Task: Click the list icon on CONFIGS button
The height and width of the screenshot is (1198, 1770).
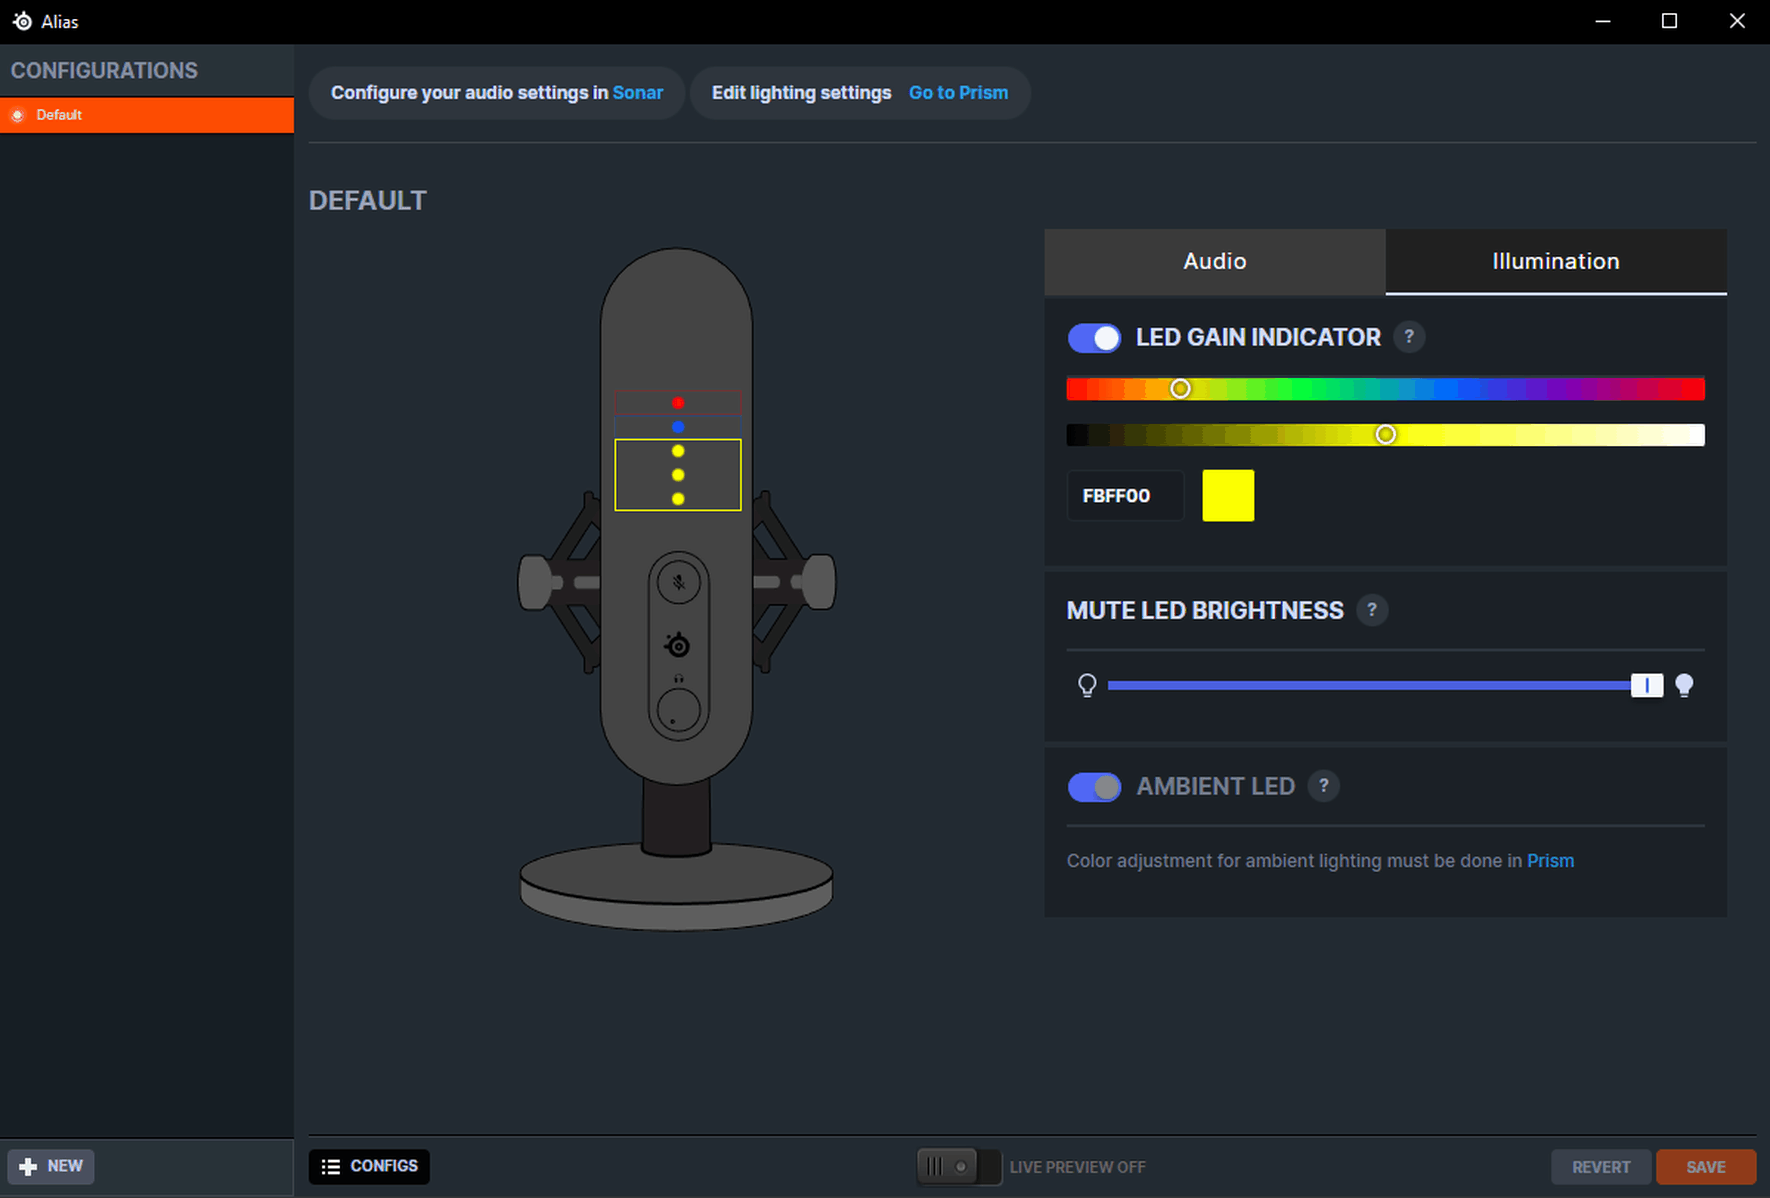Action: 331,1167
